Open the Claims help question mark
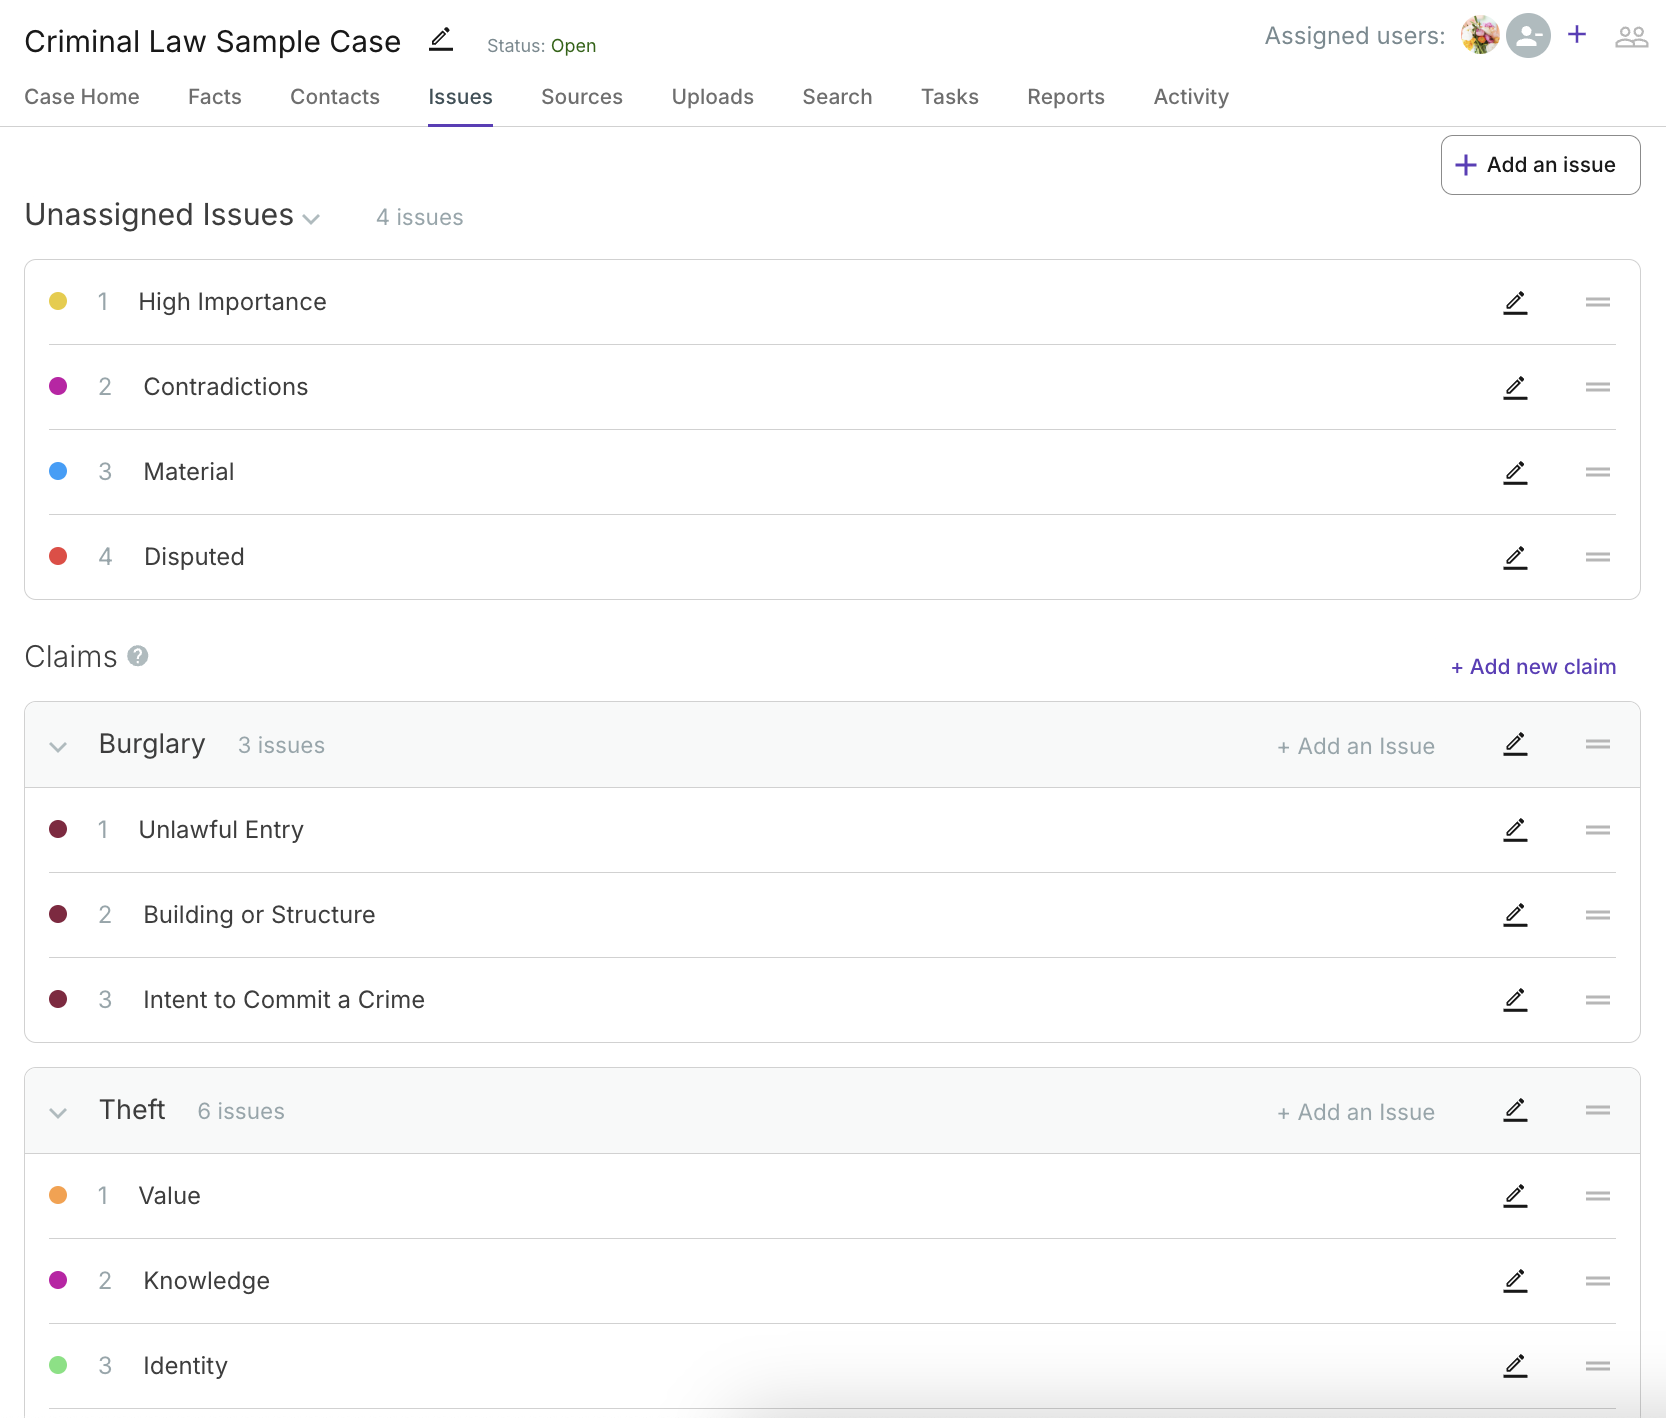The width and height of the screenshot is (1666, 1418). click(138, 656)
